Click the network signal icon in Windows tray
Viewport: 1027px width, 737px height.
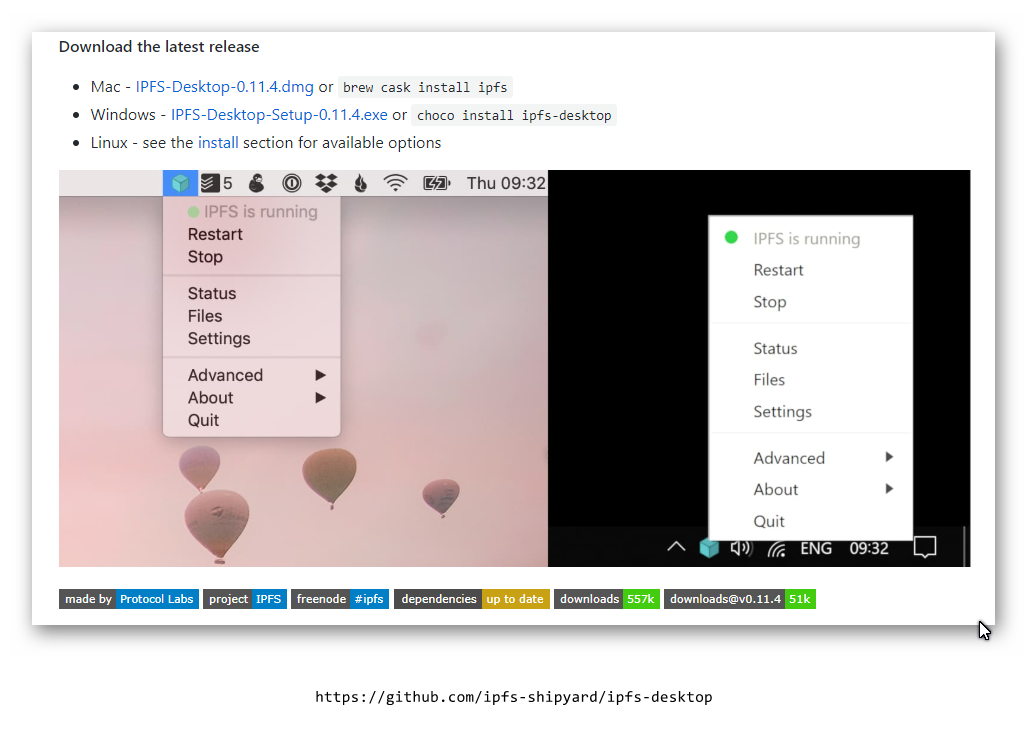pyautogui.click(x=777, y=549)
